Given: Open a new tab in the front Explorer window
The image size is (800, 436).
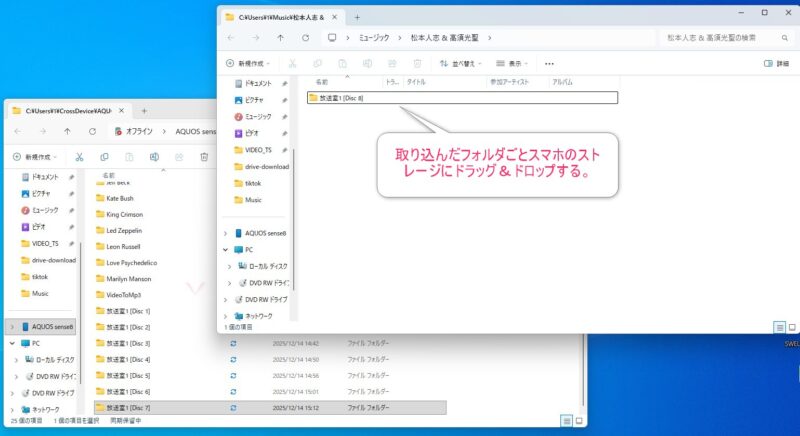Looking at the screenshot, I should point(357,17).
